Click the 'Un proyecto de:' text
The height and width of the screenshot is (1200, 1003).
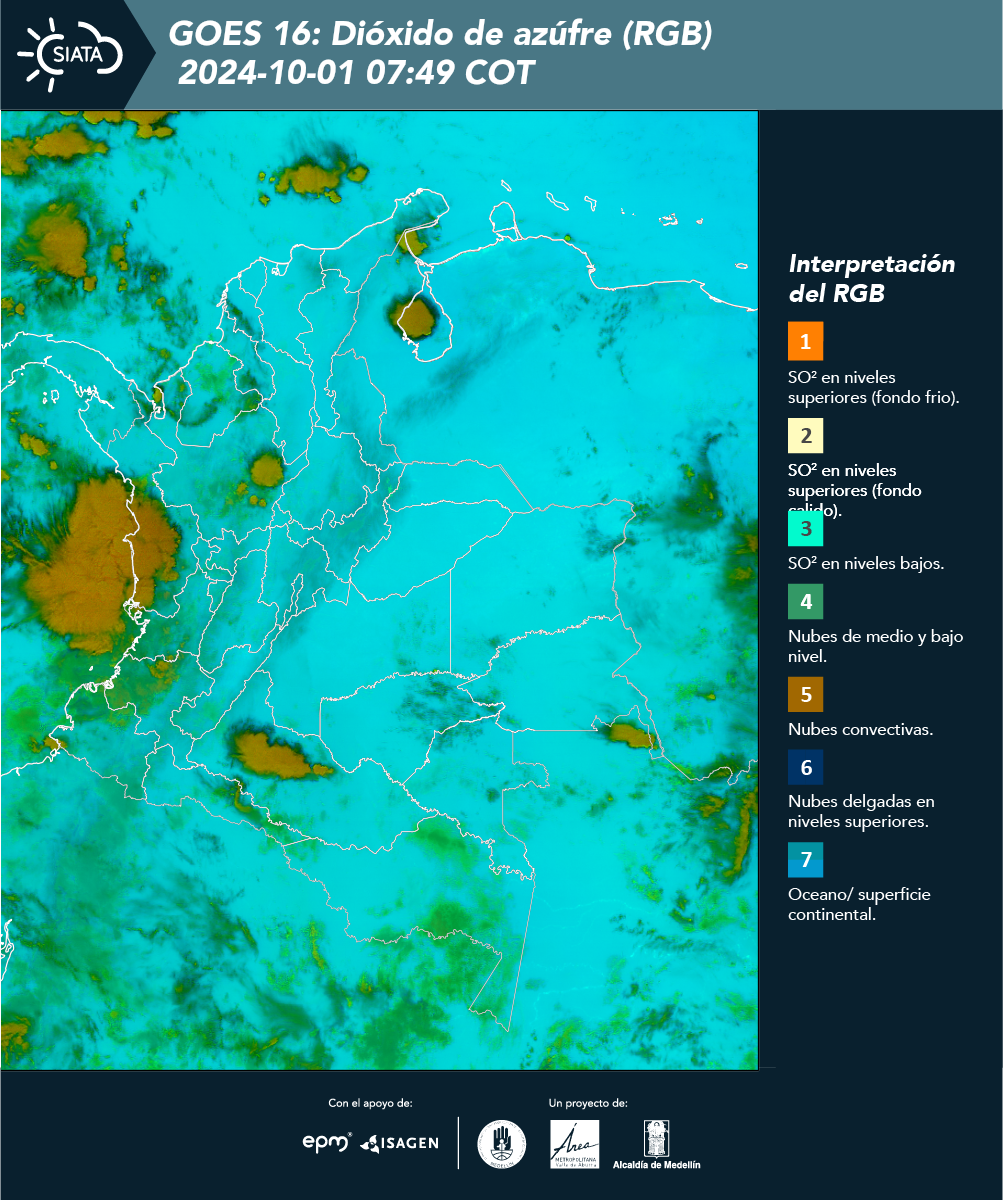[588, 1103]
